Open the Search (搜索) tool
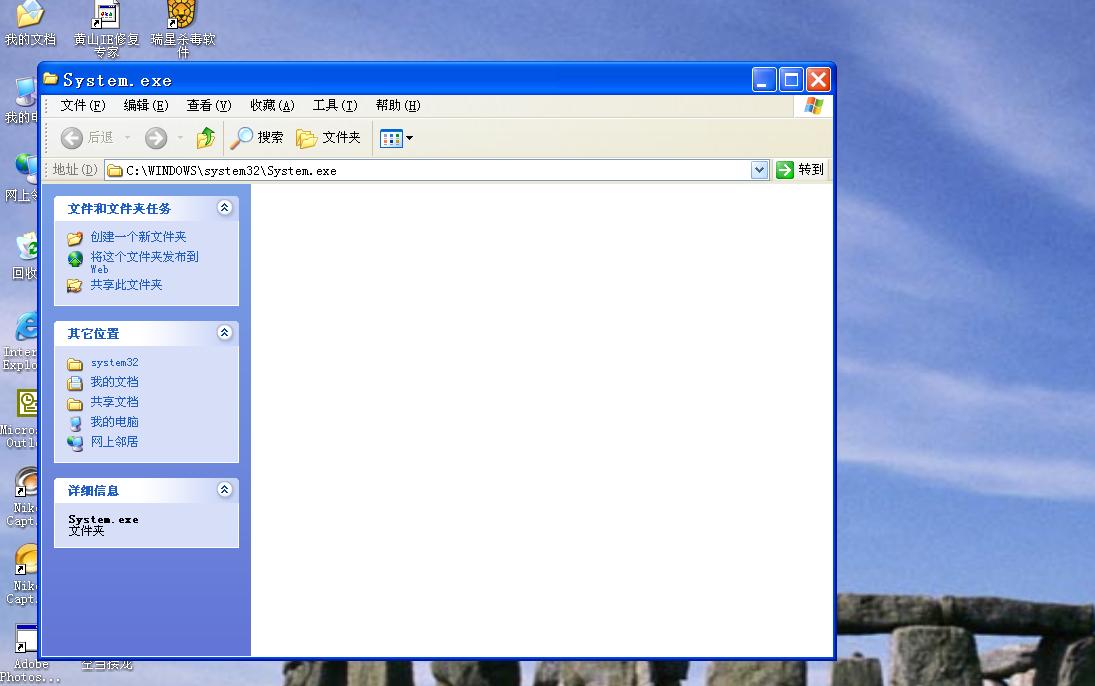This screenshot has height=686, width=1095. click(256, 138)
